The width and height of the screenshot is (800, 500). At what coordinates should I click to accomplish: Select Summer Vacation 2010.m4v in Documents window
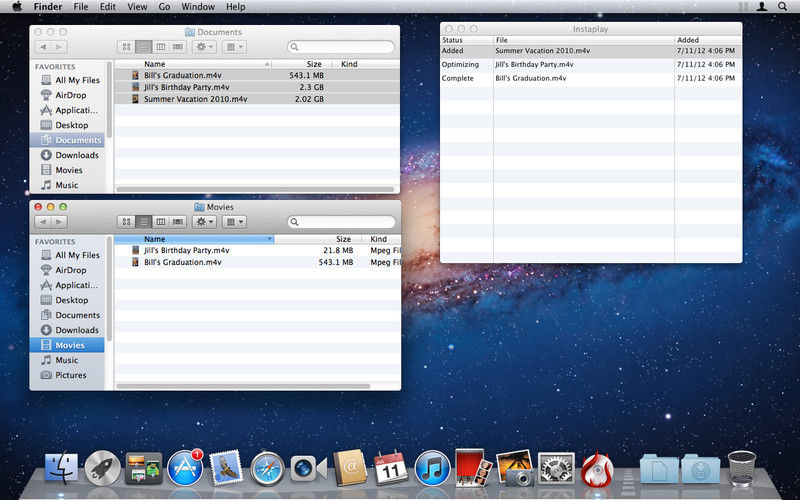point(257,99)
